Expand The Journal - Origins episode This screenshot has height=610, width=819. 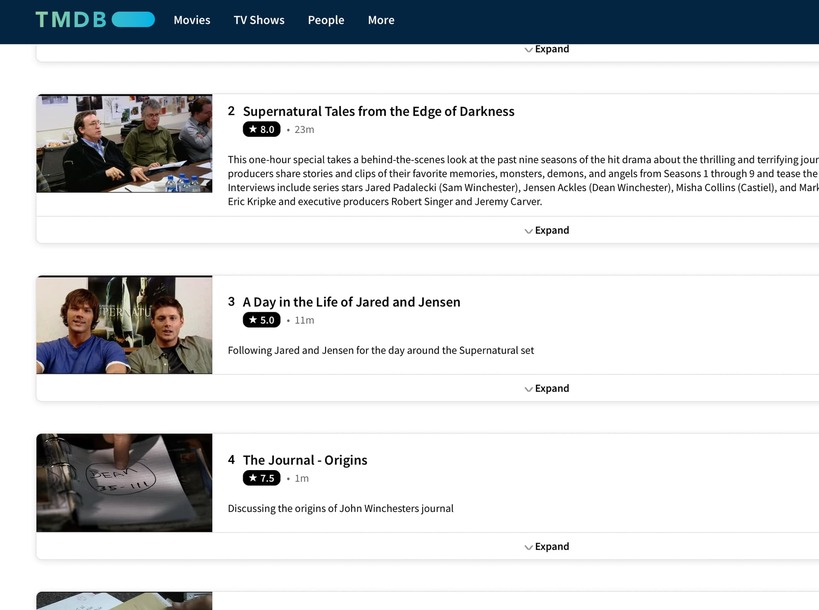click(547, 547)
